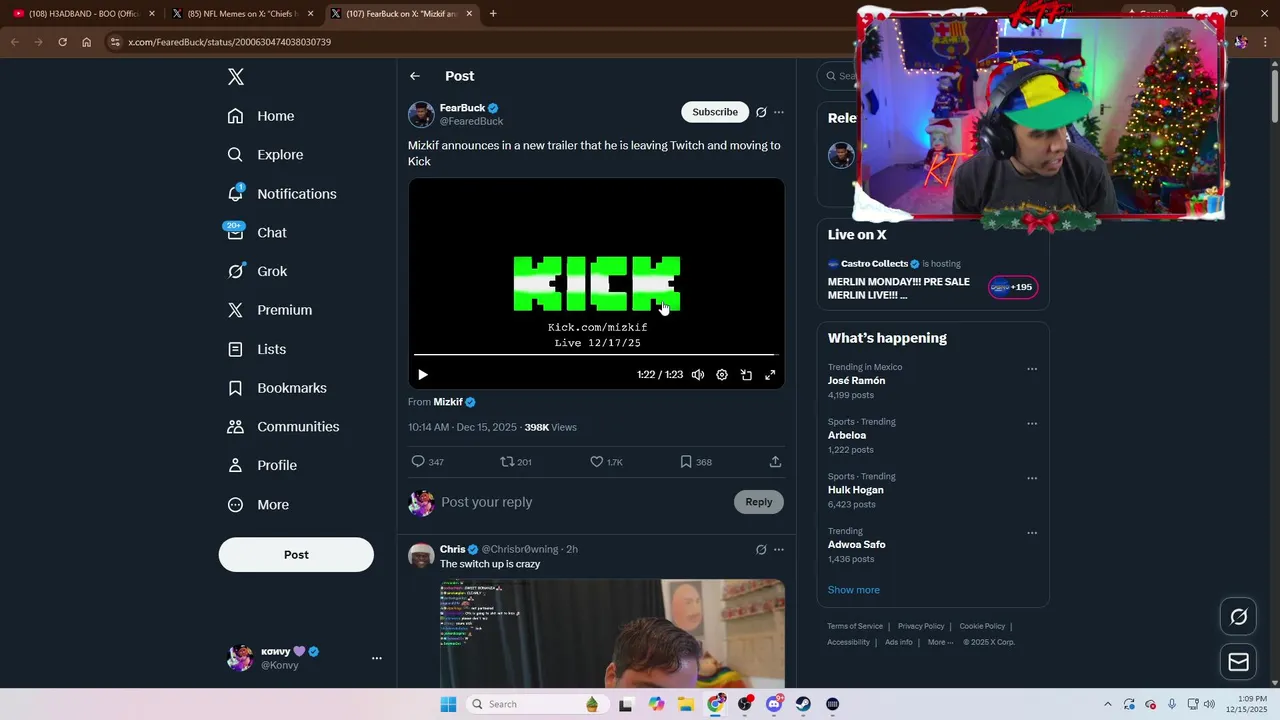Image resolution: width=1280 pixels, height=720 pixels.
Task: Open the floating Grok button
Action: pyautogui.click(x=1239, y=617)
